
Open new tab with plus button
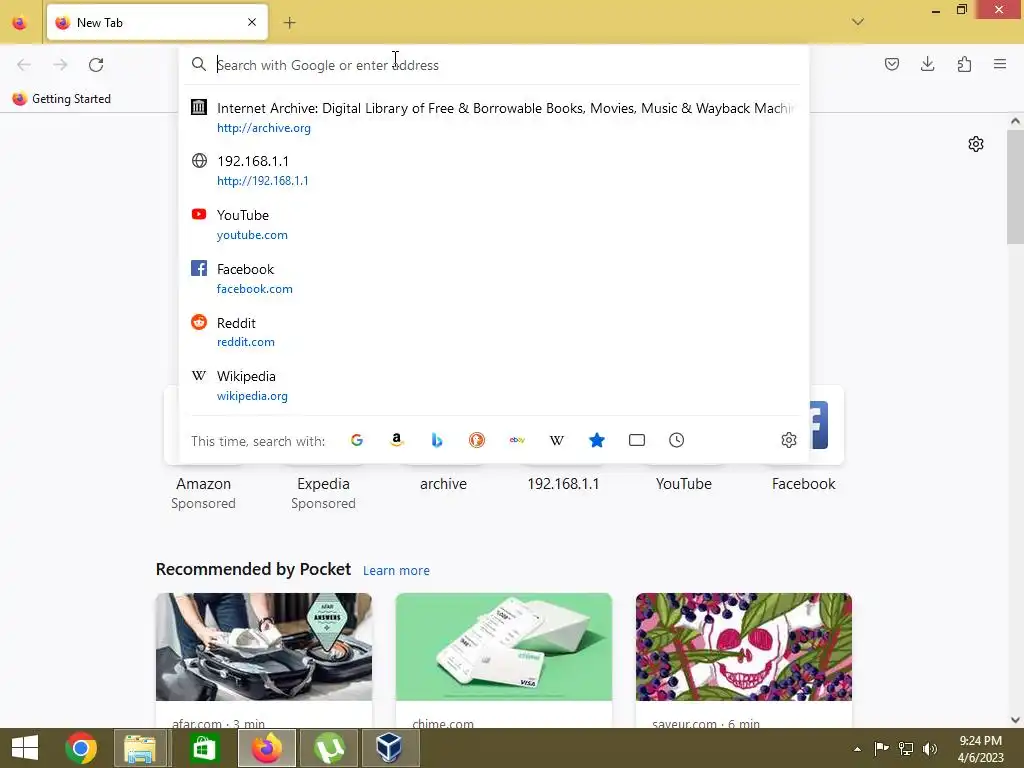(x=289, y=23)
